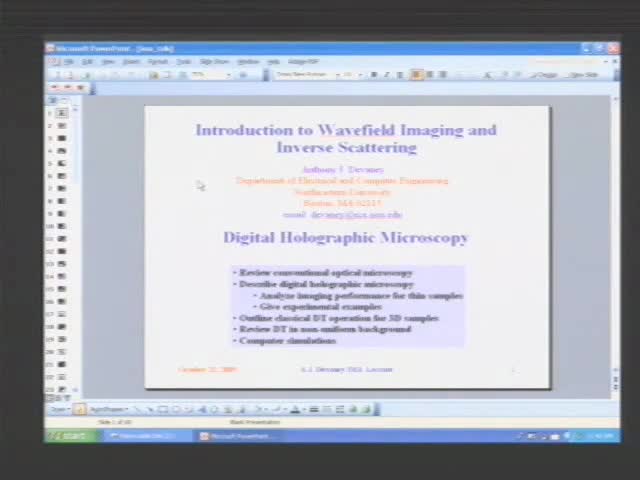The width and height of the screenshot is (640, 480).
Task: Click the vertical scrollbar of slide pane
Action: (615, 235)
